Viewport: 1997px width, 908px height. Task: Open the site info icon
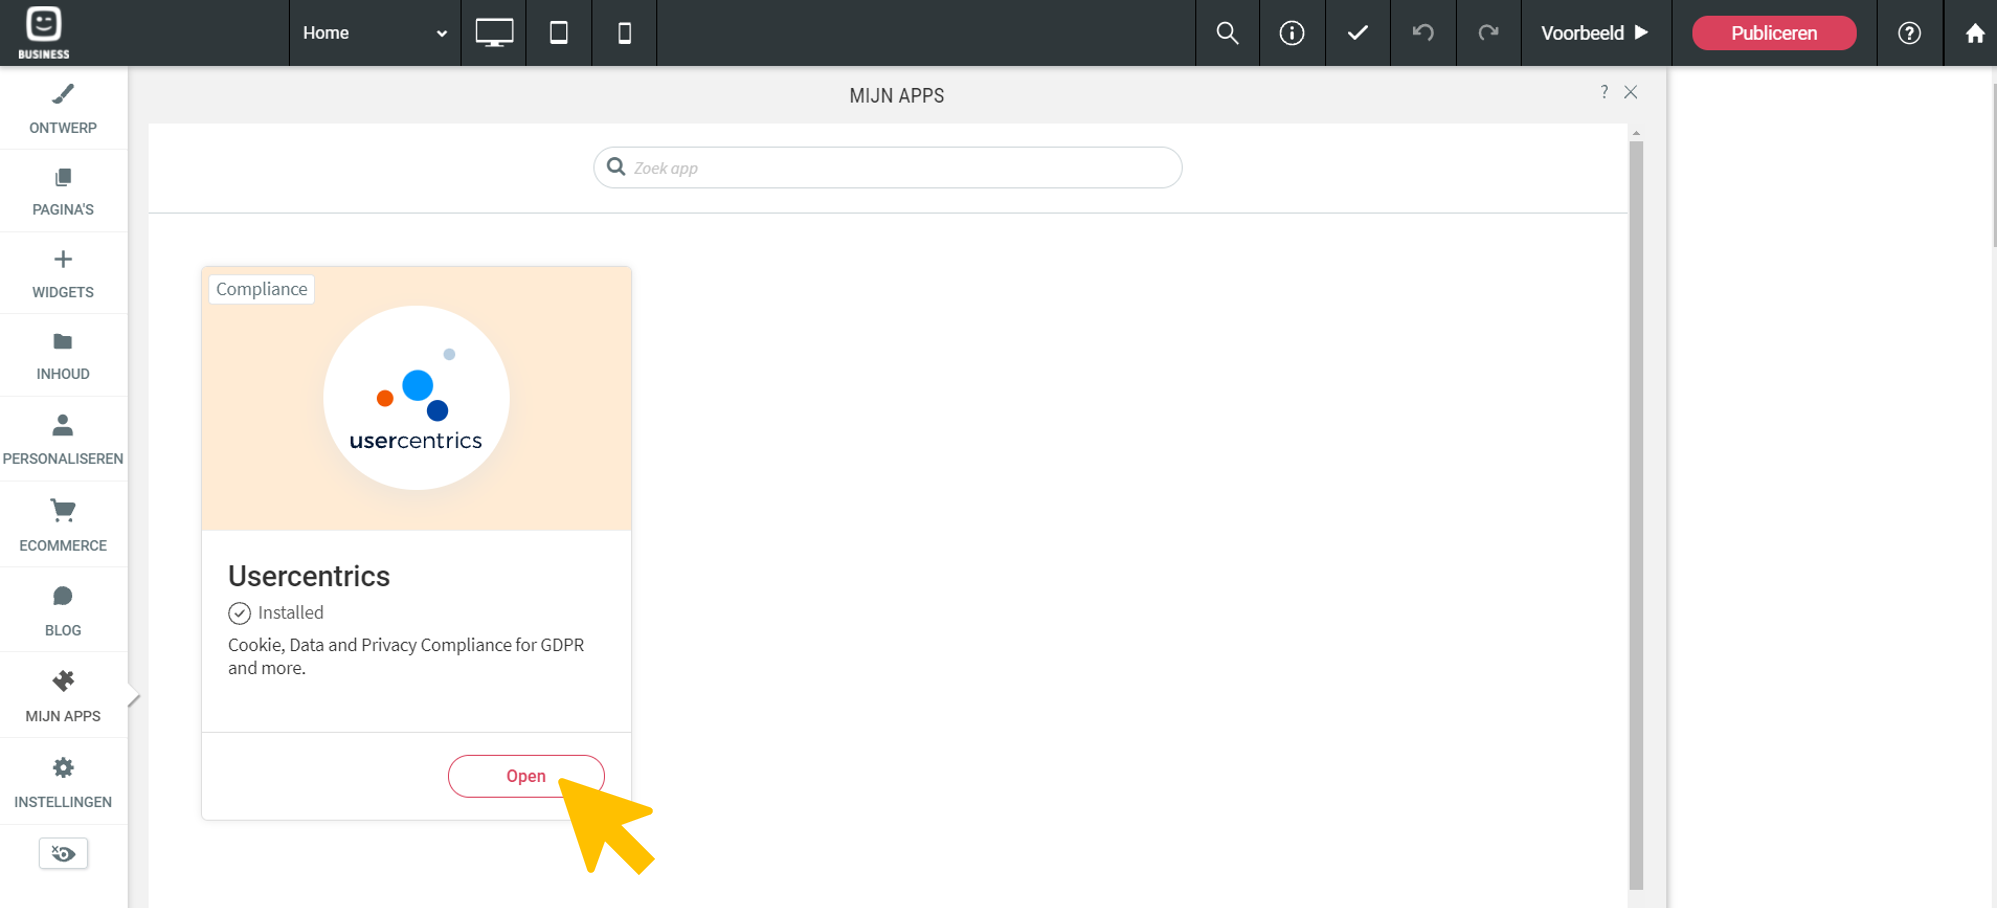pyautogui.click(x=1292, y=33)
